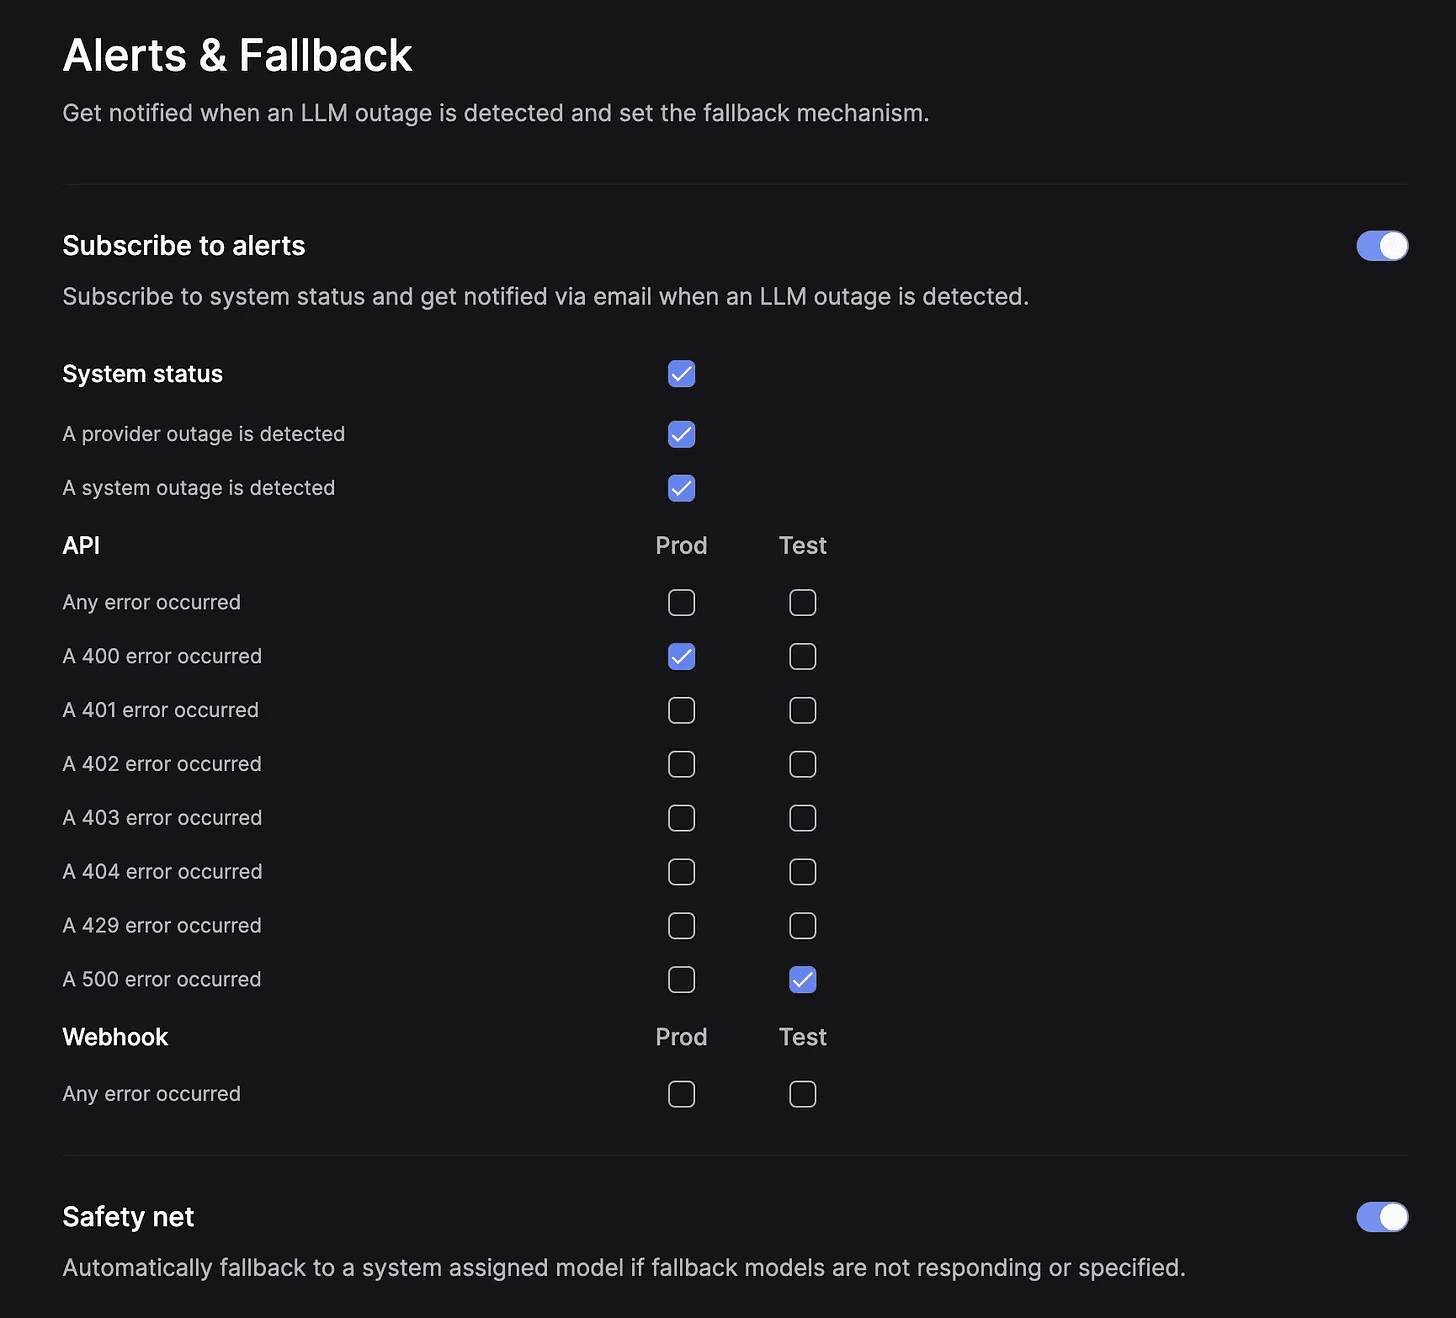Click the API section heading
The width and height of the screenshot is (1456, 1318).
(81, 546)
